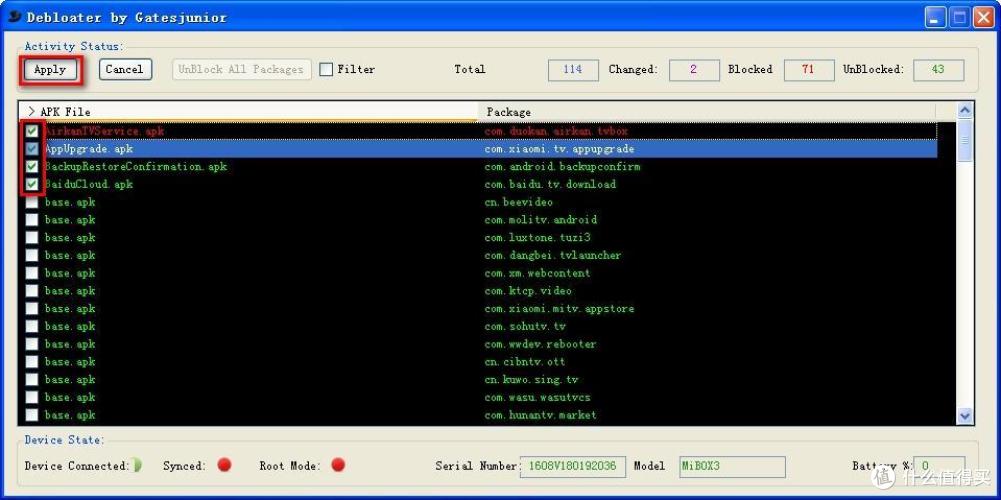Click the Battery percentage field

938,466
